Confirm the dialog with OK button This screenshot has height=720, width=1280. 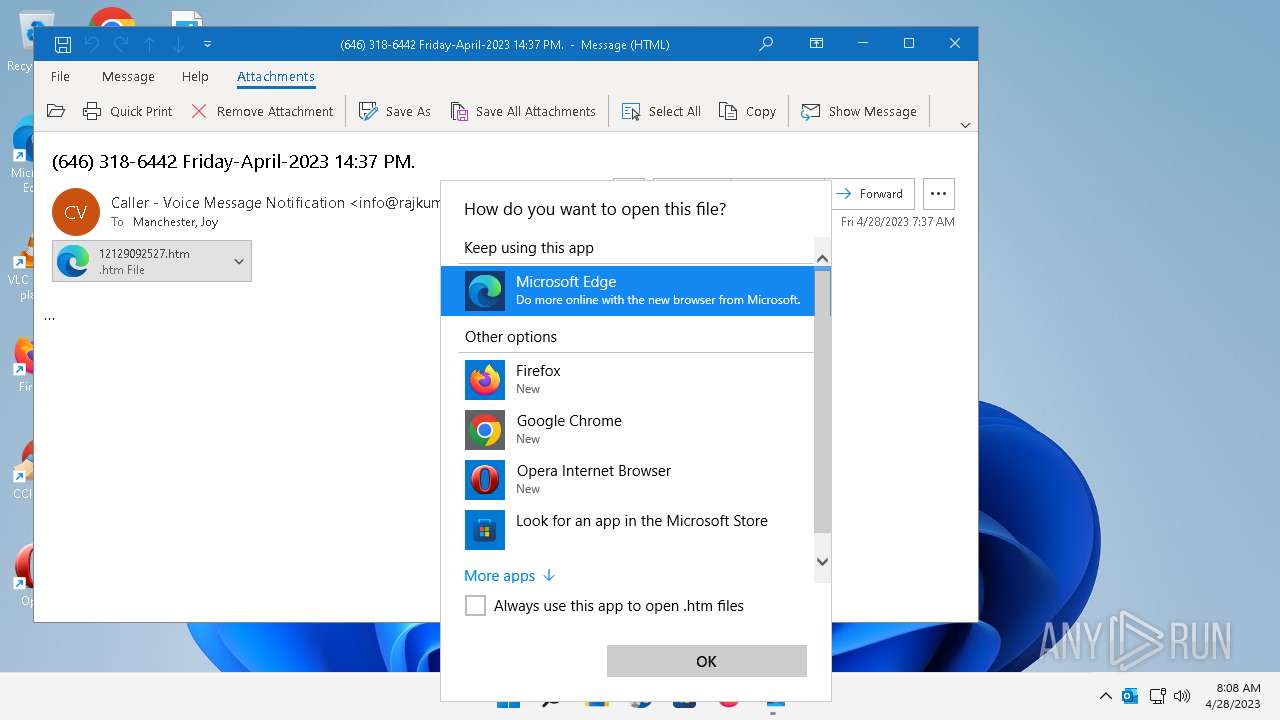[x=706, y=661]
